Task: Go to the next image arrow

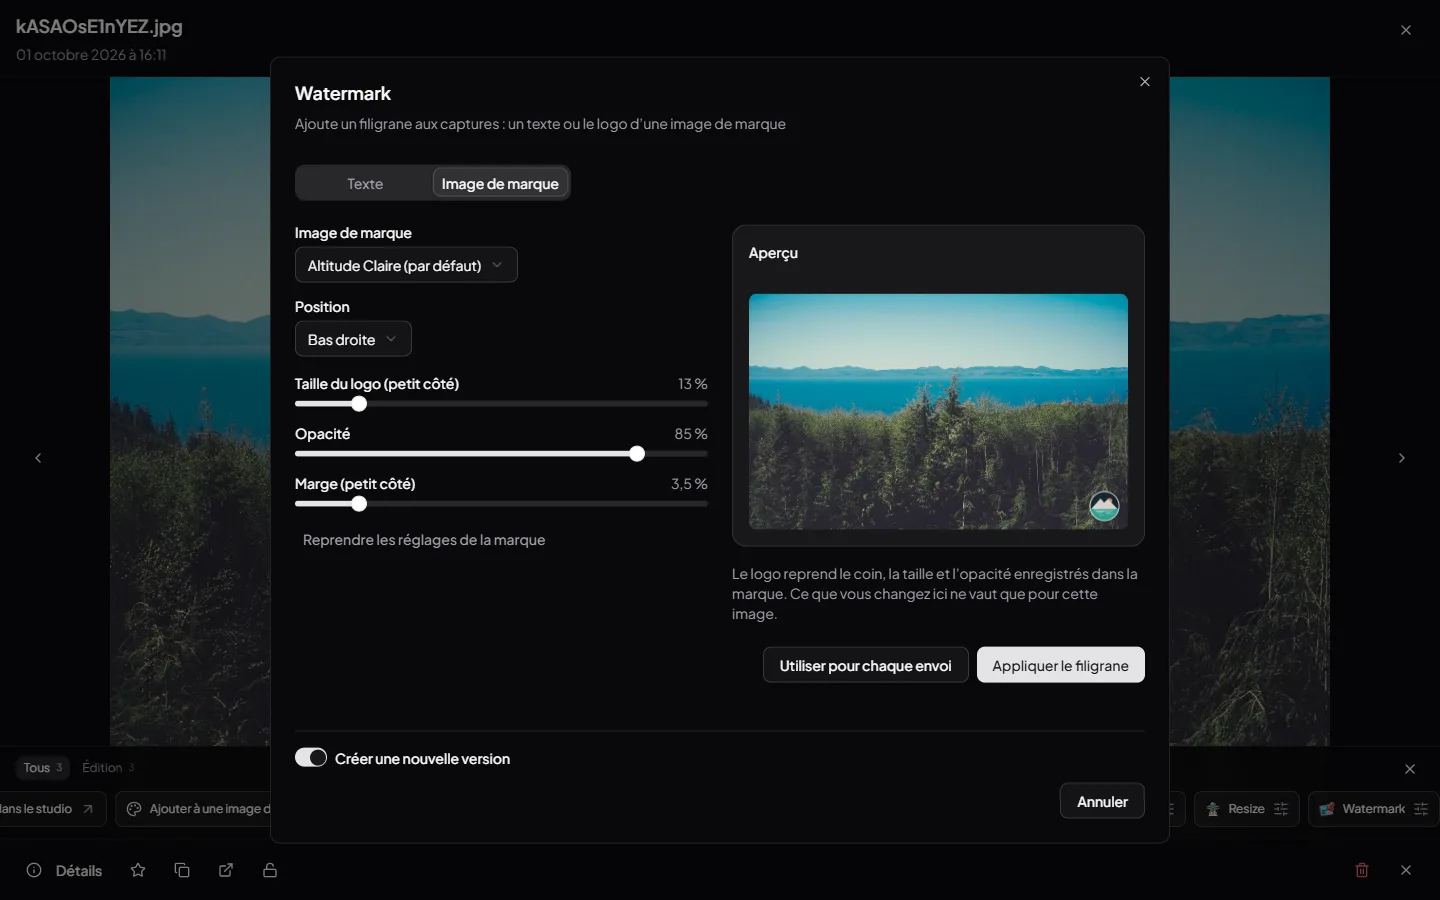Action: [1402, 458]
